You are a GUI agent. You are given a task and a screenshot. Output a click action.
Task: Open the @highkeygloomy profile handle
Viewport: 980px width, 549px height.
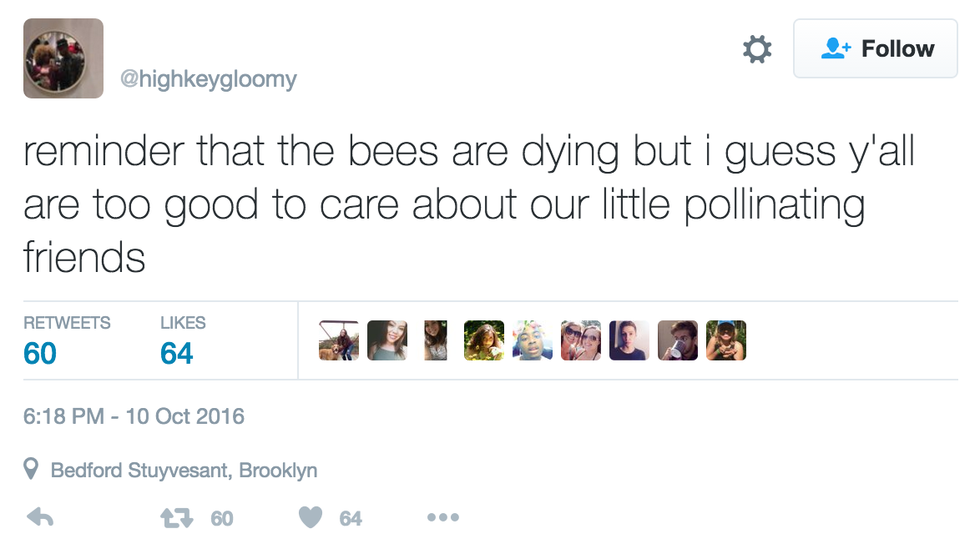click(x=208, y=78)
